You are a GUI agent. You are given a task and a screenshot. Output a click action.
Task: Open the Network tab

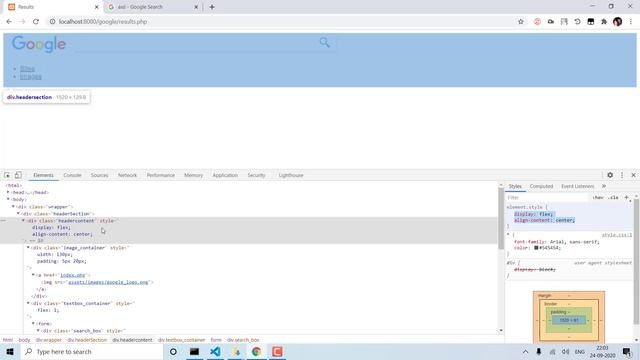(127, 175)
